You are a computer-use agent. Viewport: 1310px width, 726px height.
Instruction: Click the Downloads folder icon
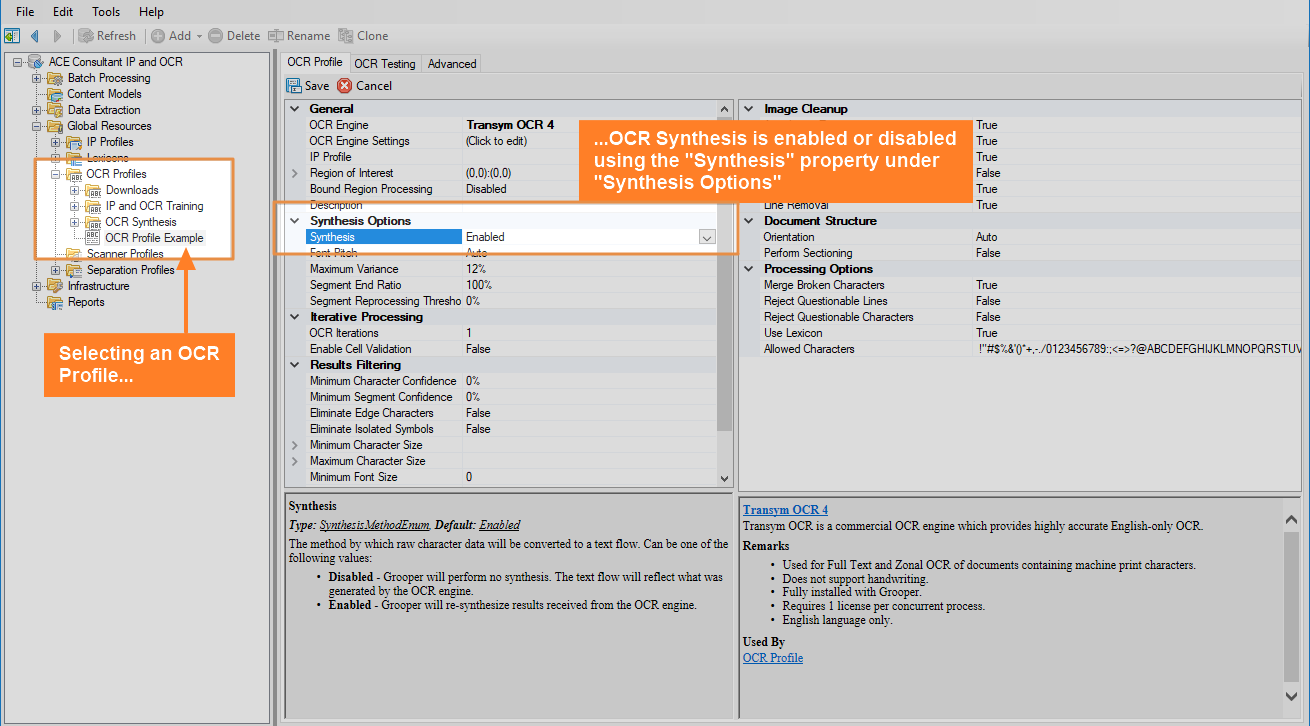point(94,190)
